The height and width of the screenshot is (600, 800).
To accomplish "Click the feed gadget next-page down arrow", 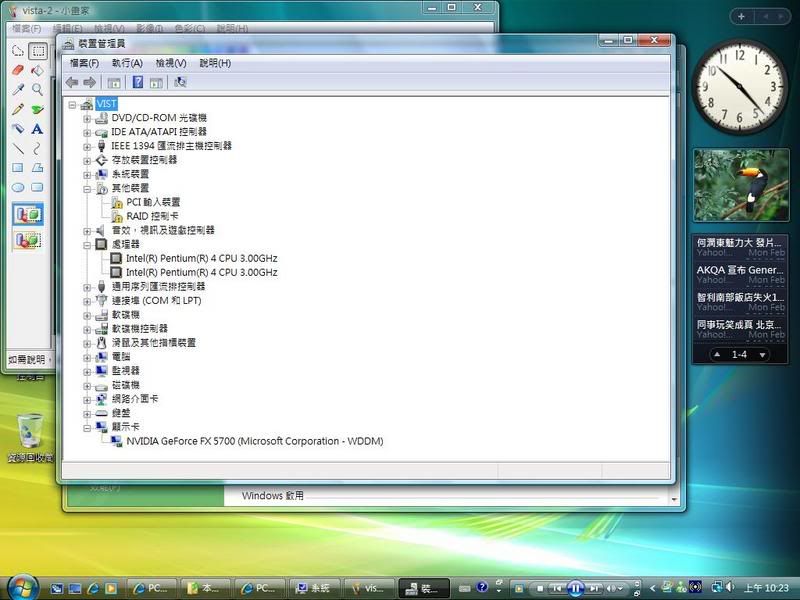I will 762,355.
